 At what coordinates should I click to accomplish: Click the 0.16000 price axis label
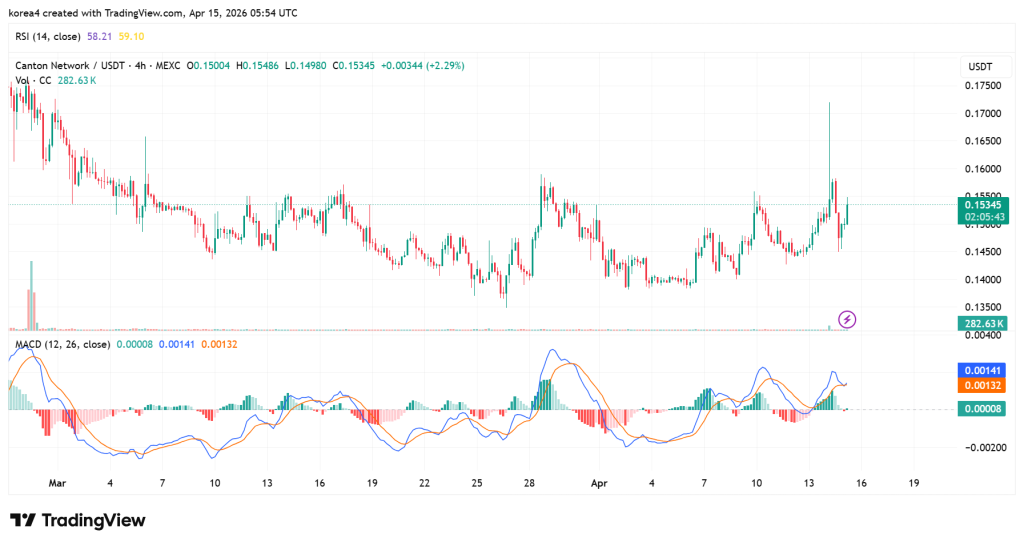tap(983, 169)
